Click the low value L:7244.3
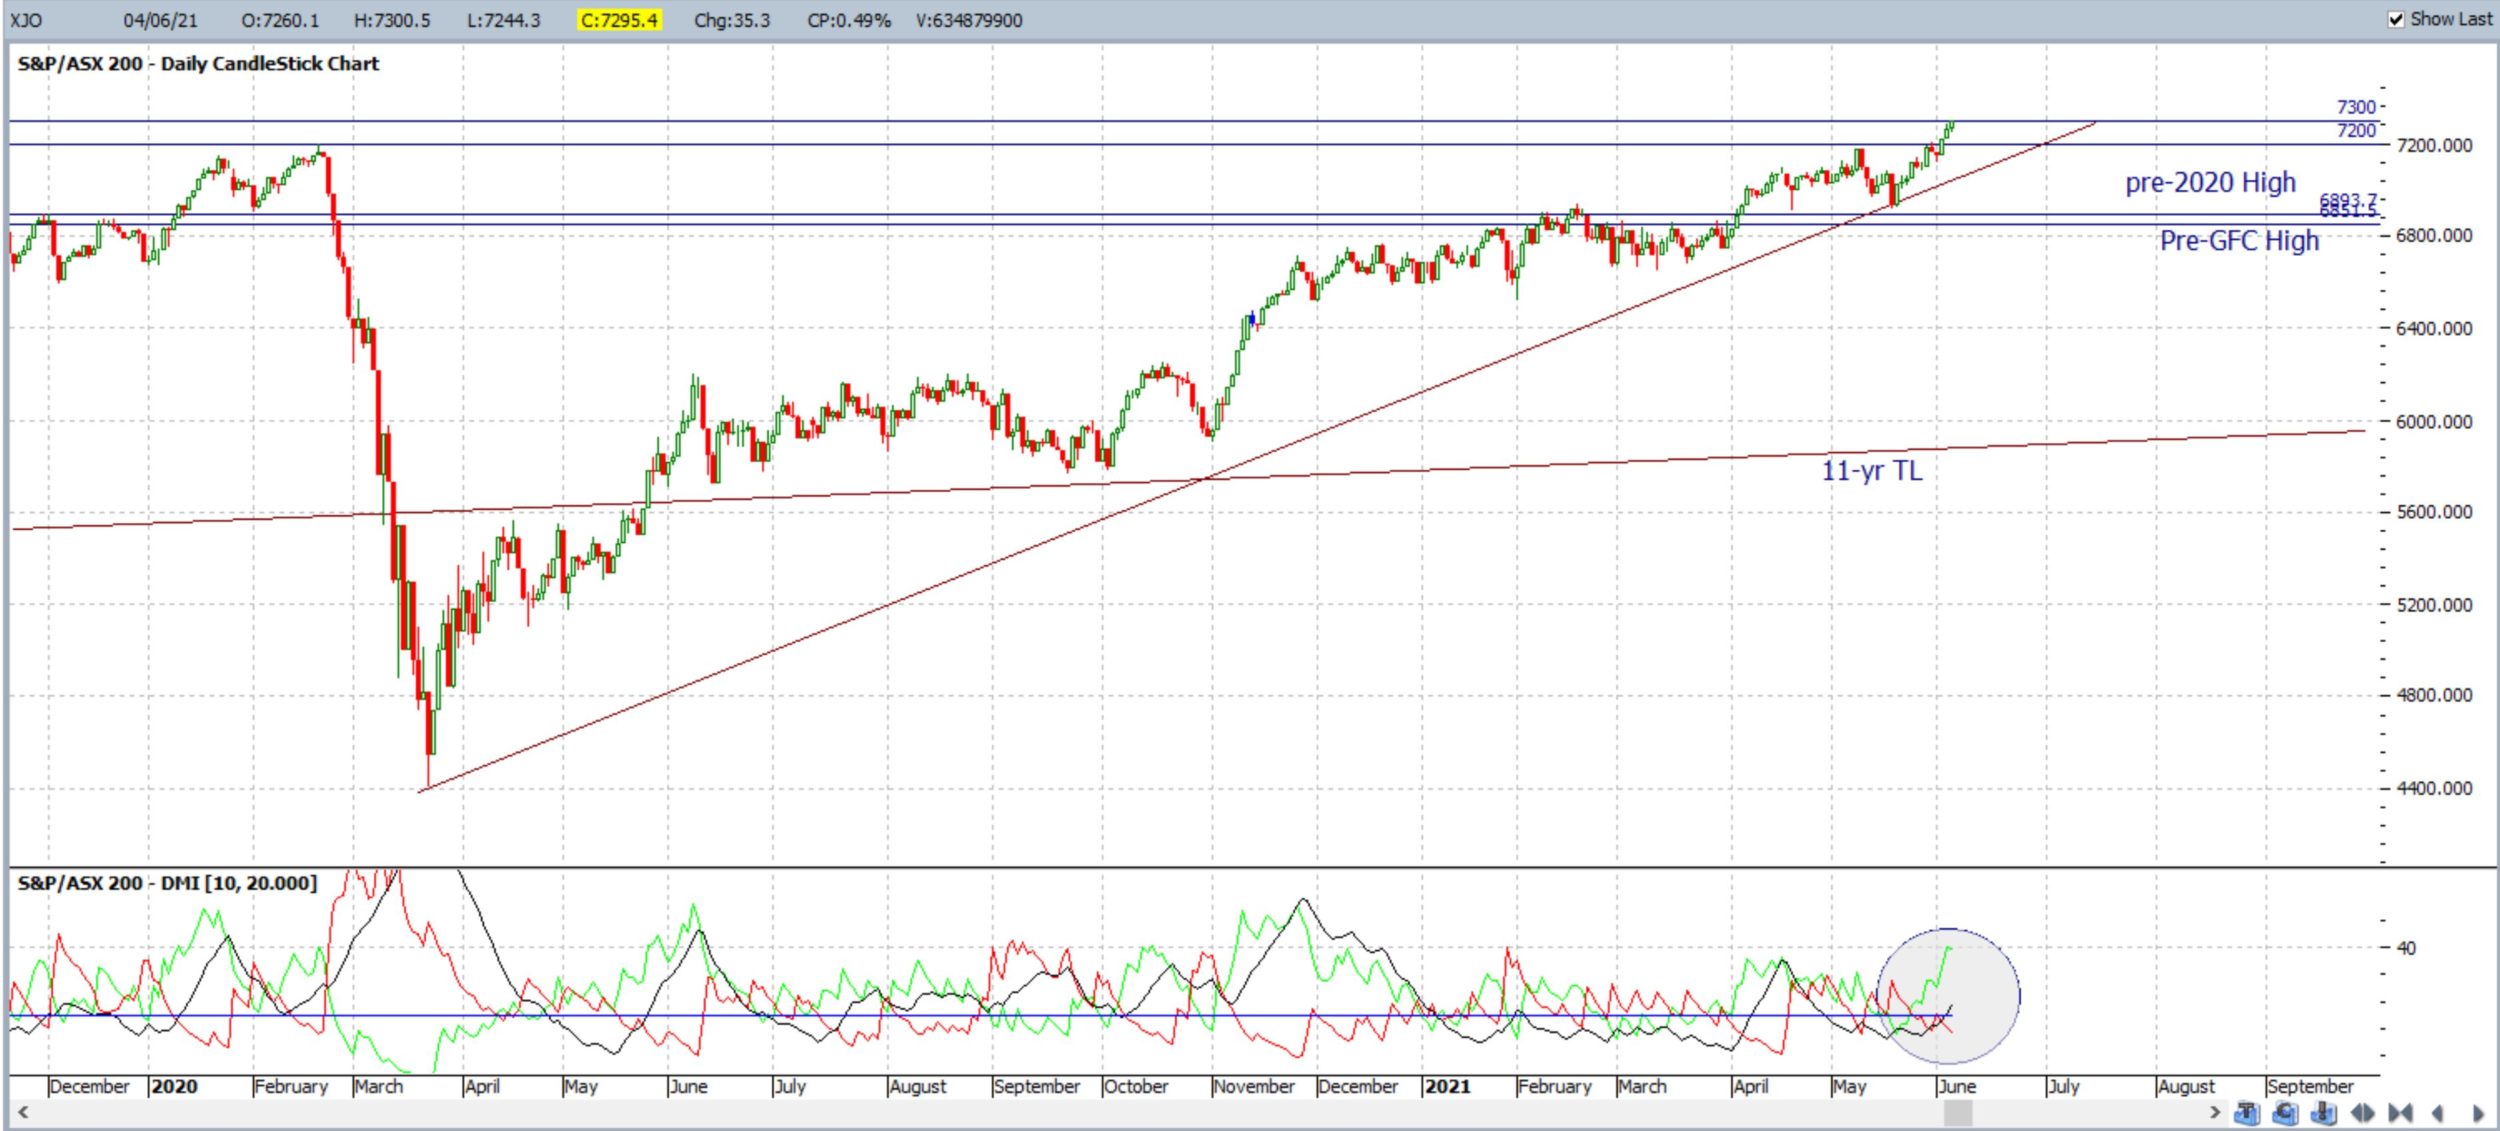 point(504,20)
